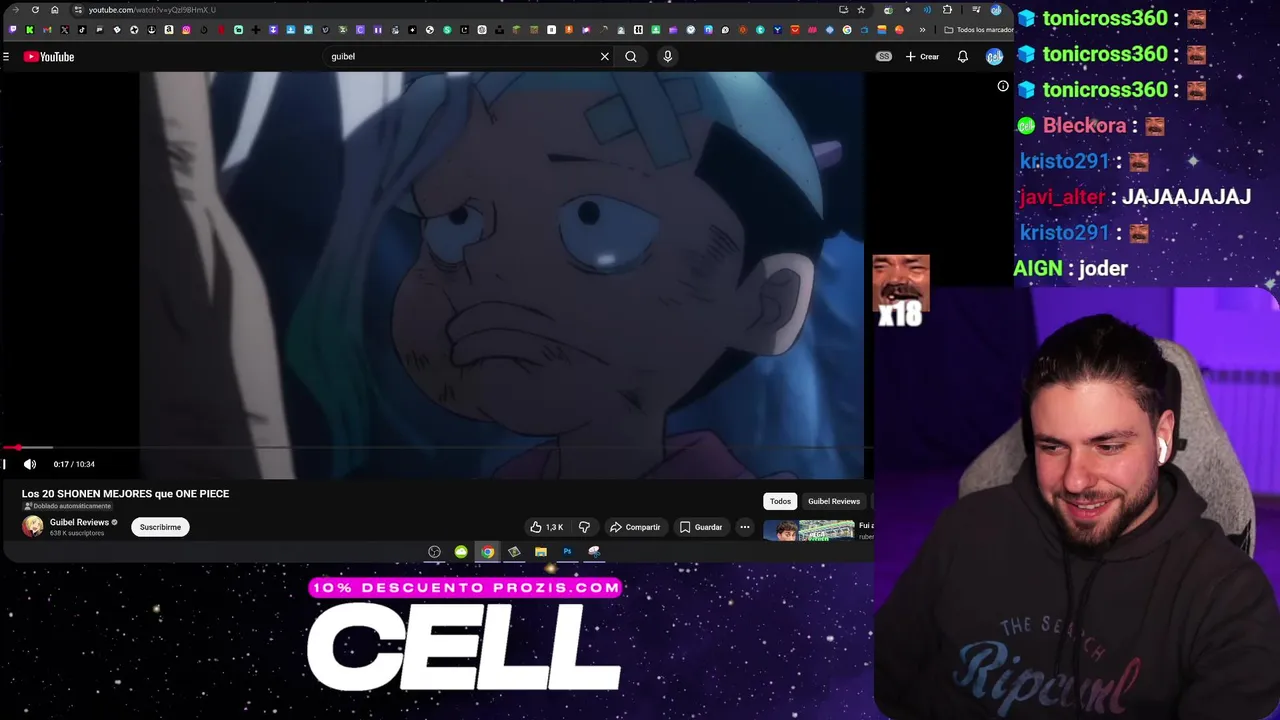The width and height of the screenshot is (1280, 720).
Task: Open File Explorer from the taskbar
Action: click(x=541, y=552)
